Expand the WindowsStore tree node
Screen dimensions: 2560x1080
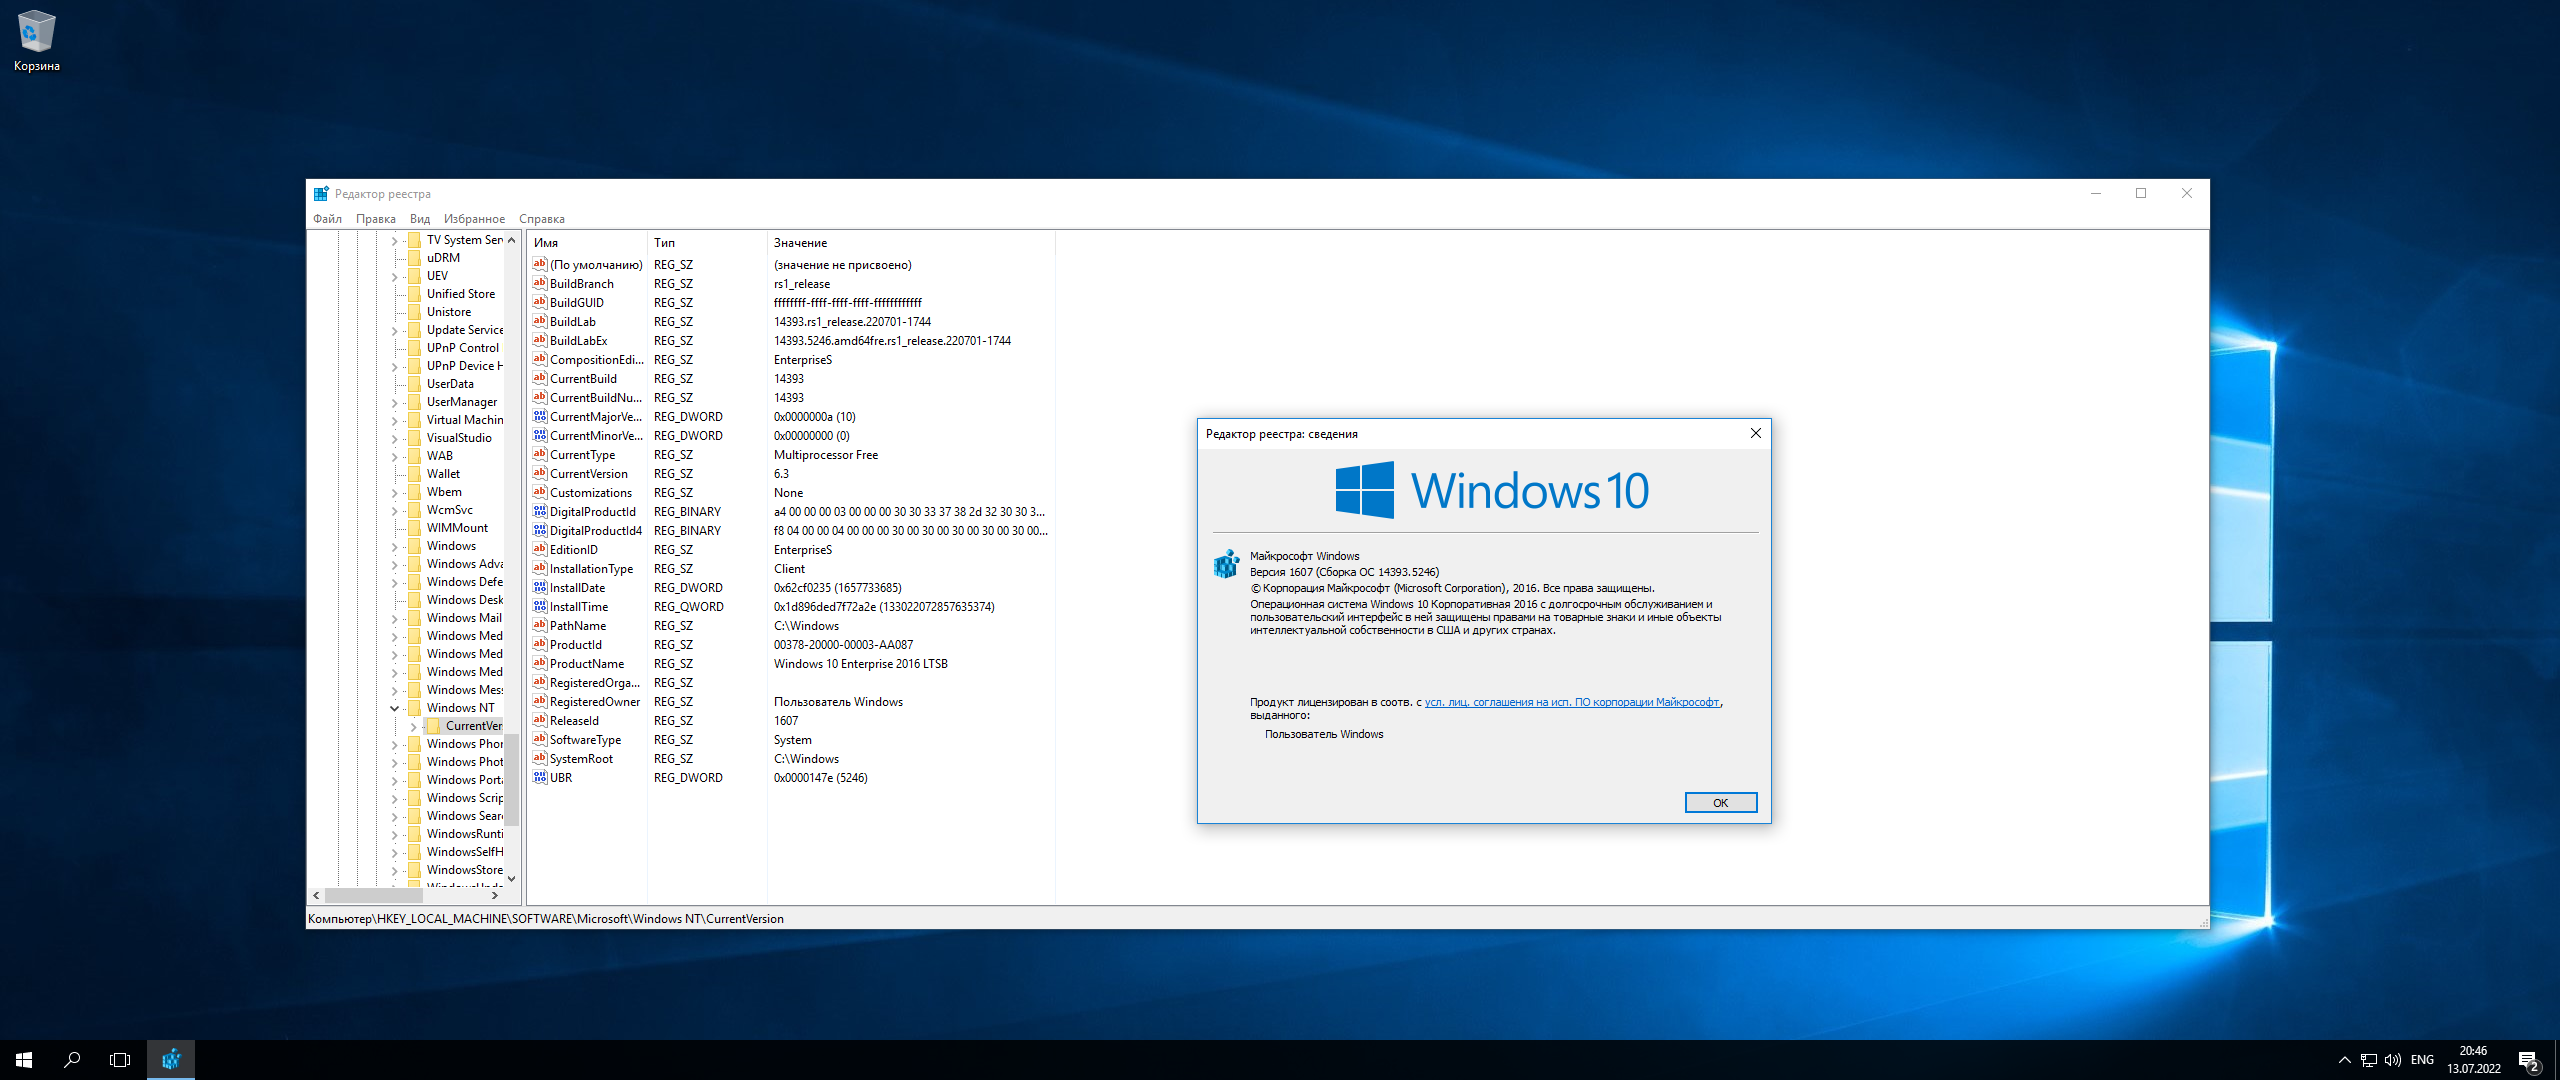pyautogui.click(x=395, y=870)
